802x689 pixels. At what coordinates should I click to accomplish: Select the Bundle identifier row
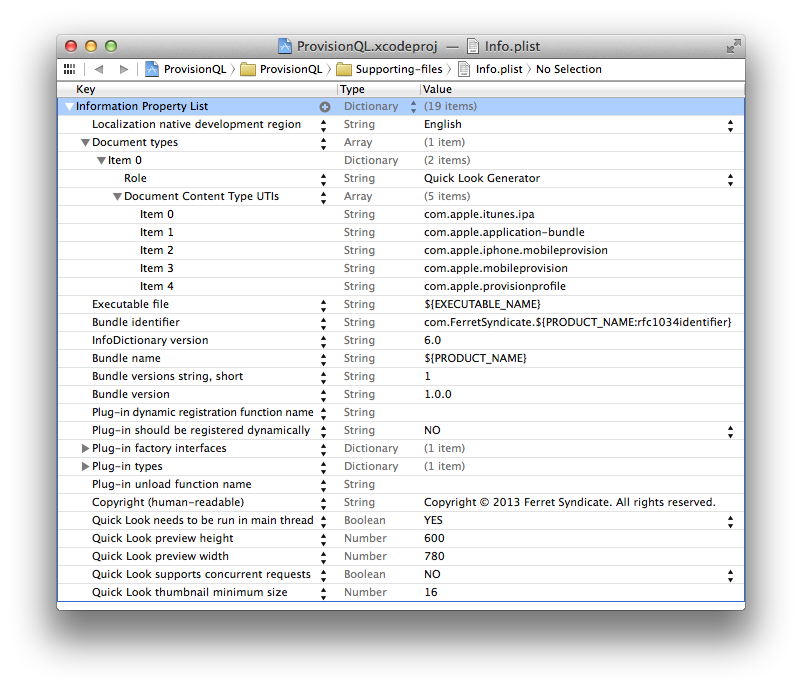(401, 322)
